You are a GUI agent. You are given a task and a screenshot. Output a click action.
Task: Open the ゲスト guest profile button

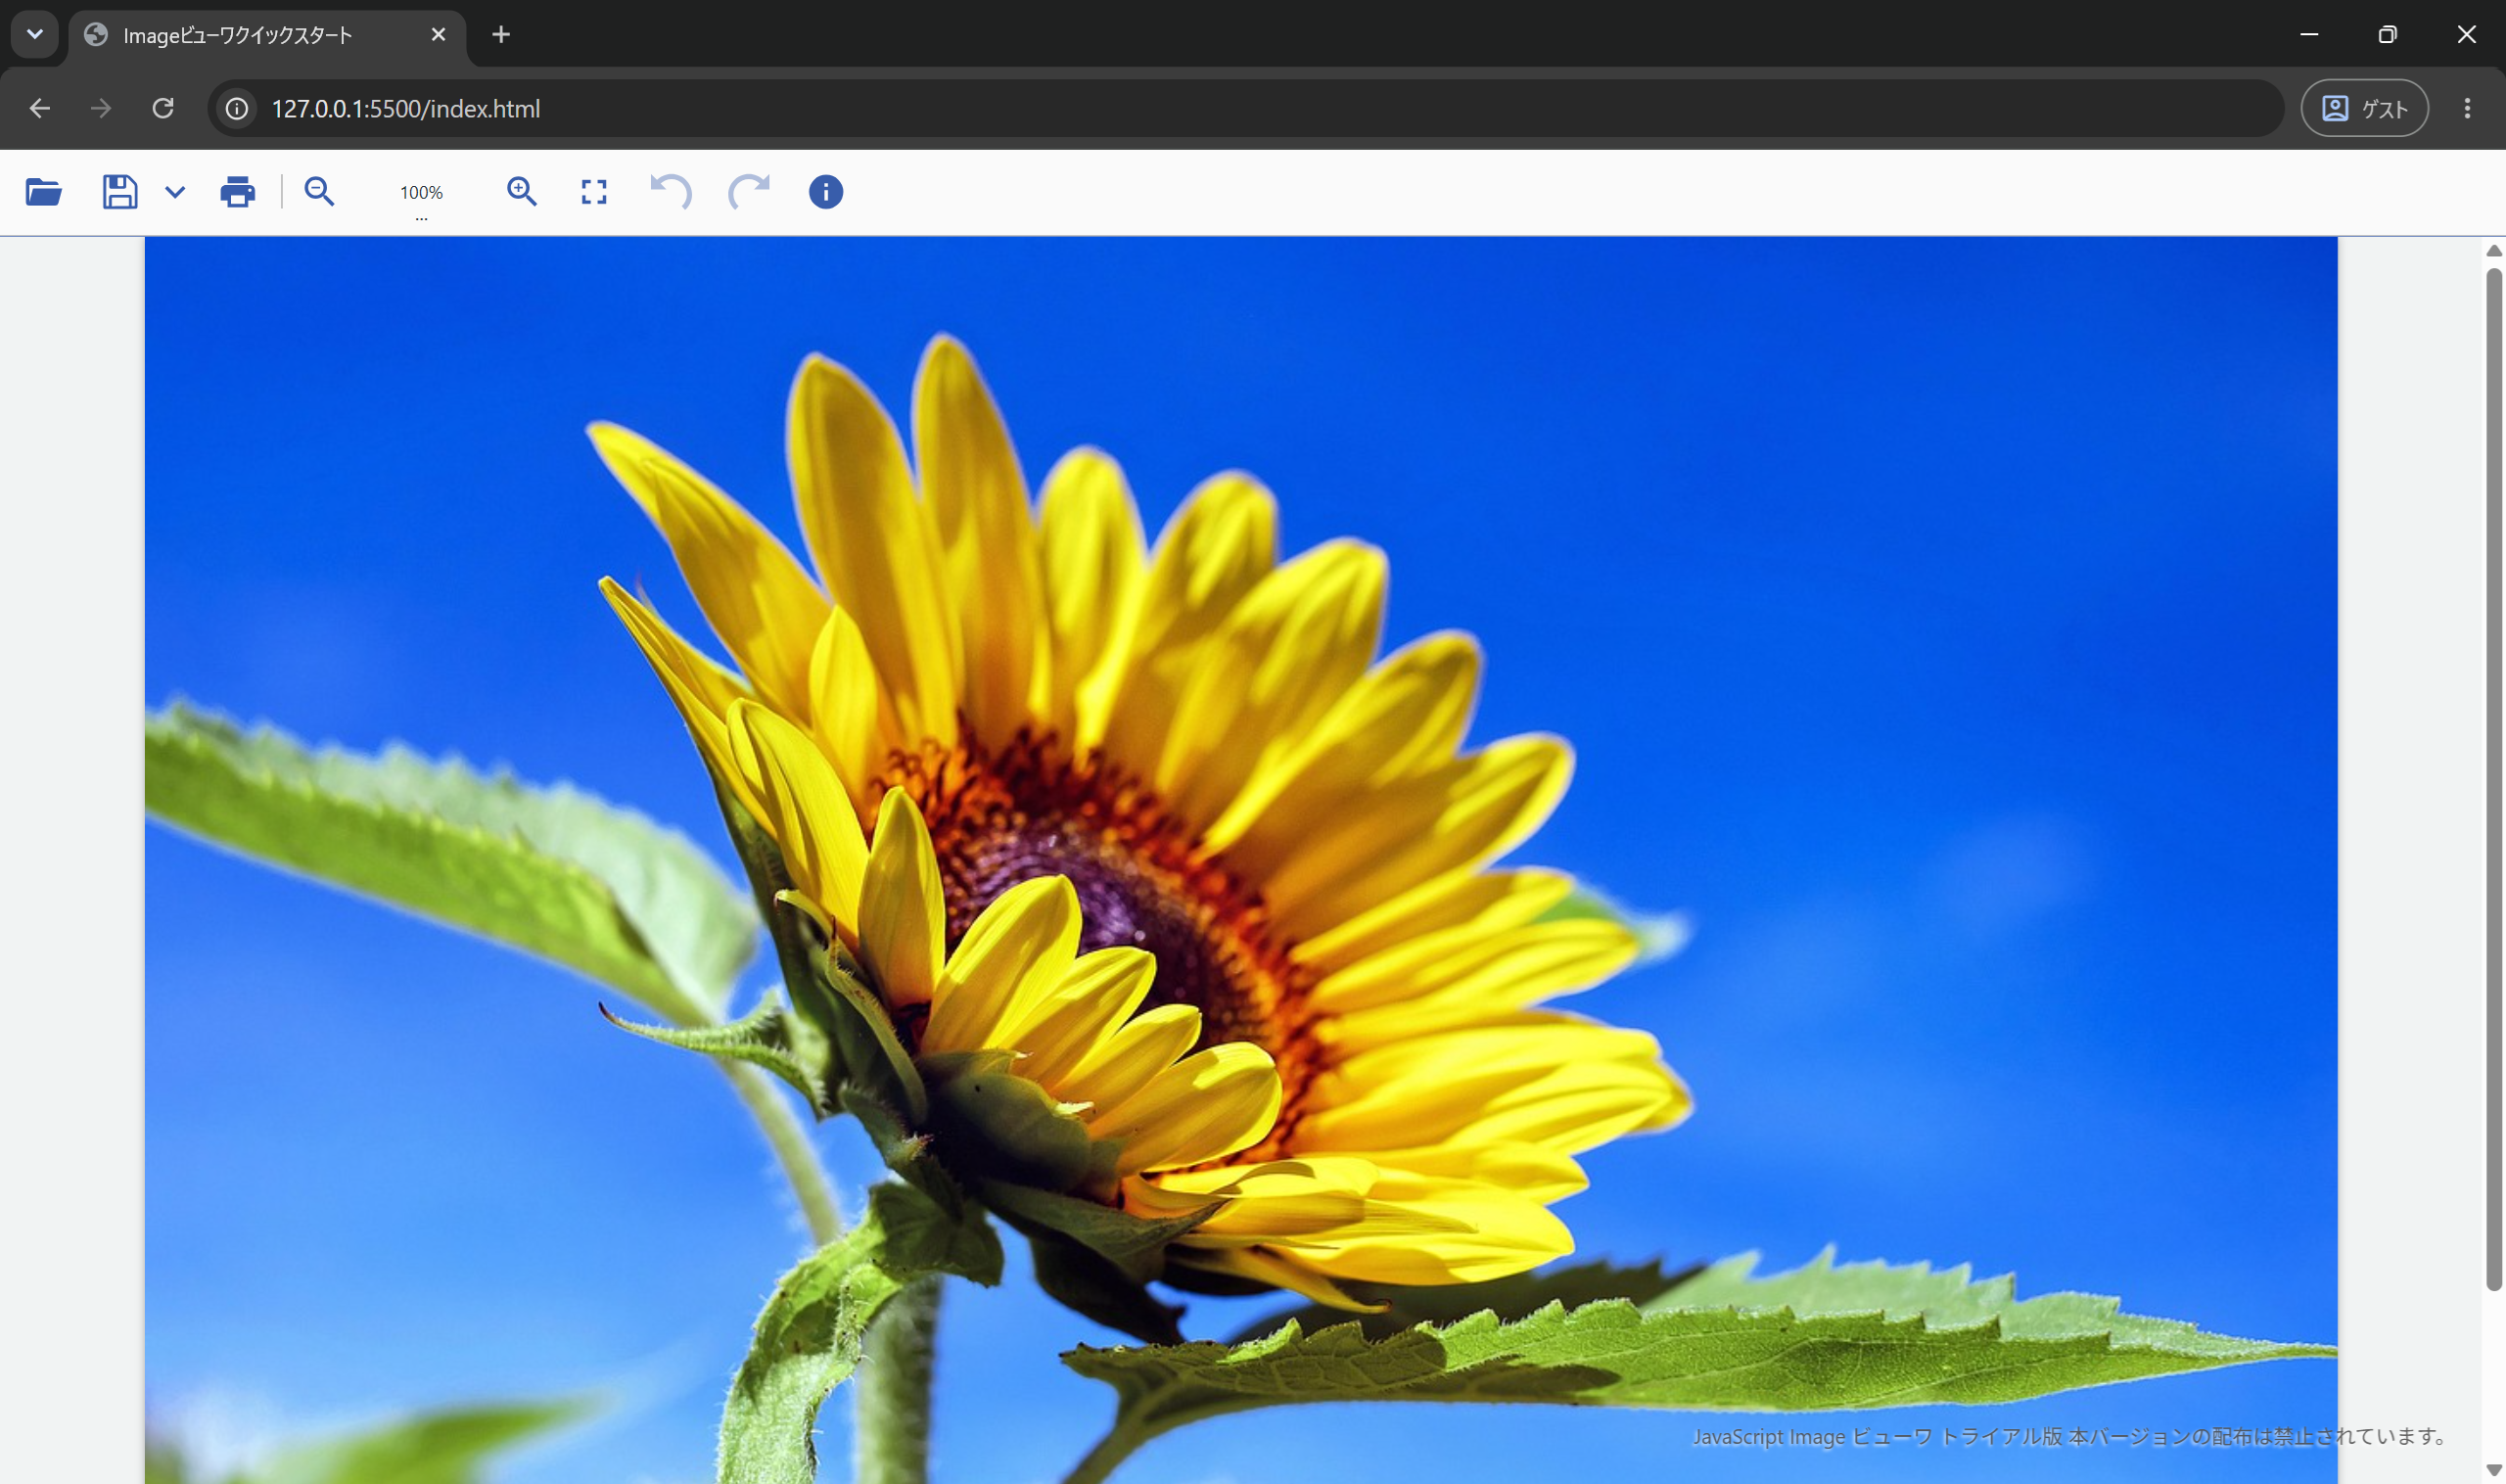point(2364,108)
